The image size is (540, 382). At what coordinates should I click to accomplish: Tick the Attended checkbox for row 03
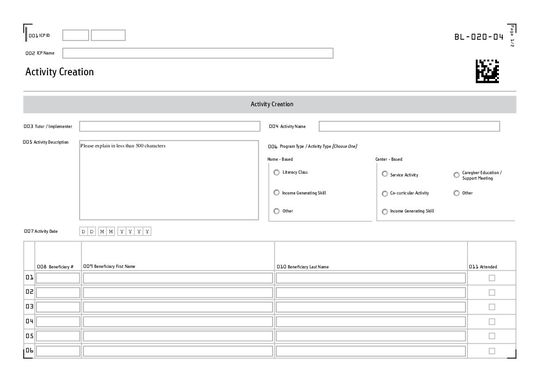pos(492,307)
